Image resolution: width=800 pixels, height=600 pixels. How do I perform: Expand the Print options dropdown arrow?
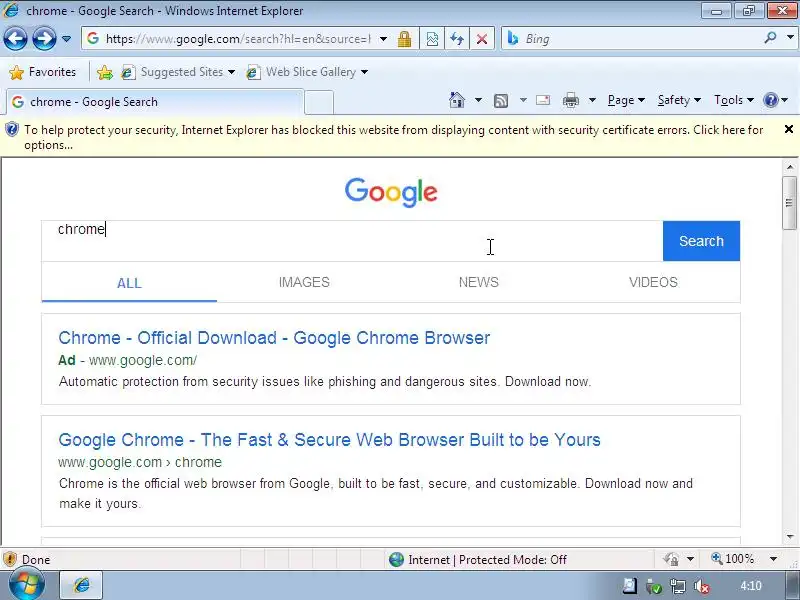[592, 100]
